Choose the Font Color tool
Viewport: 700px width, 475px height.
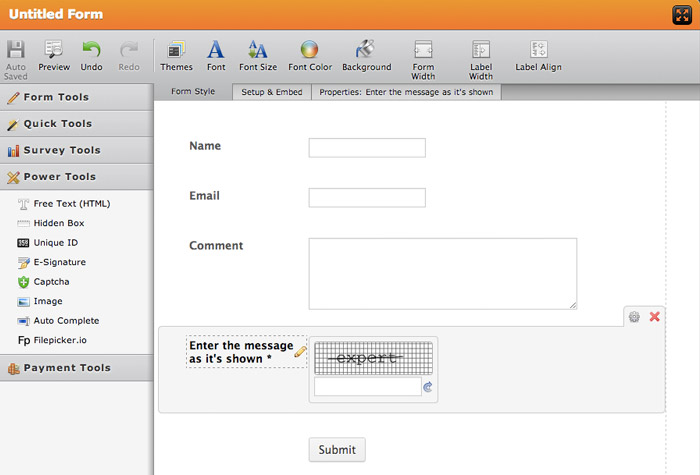click(x=309, y=55)
